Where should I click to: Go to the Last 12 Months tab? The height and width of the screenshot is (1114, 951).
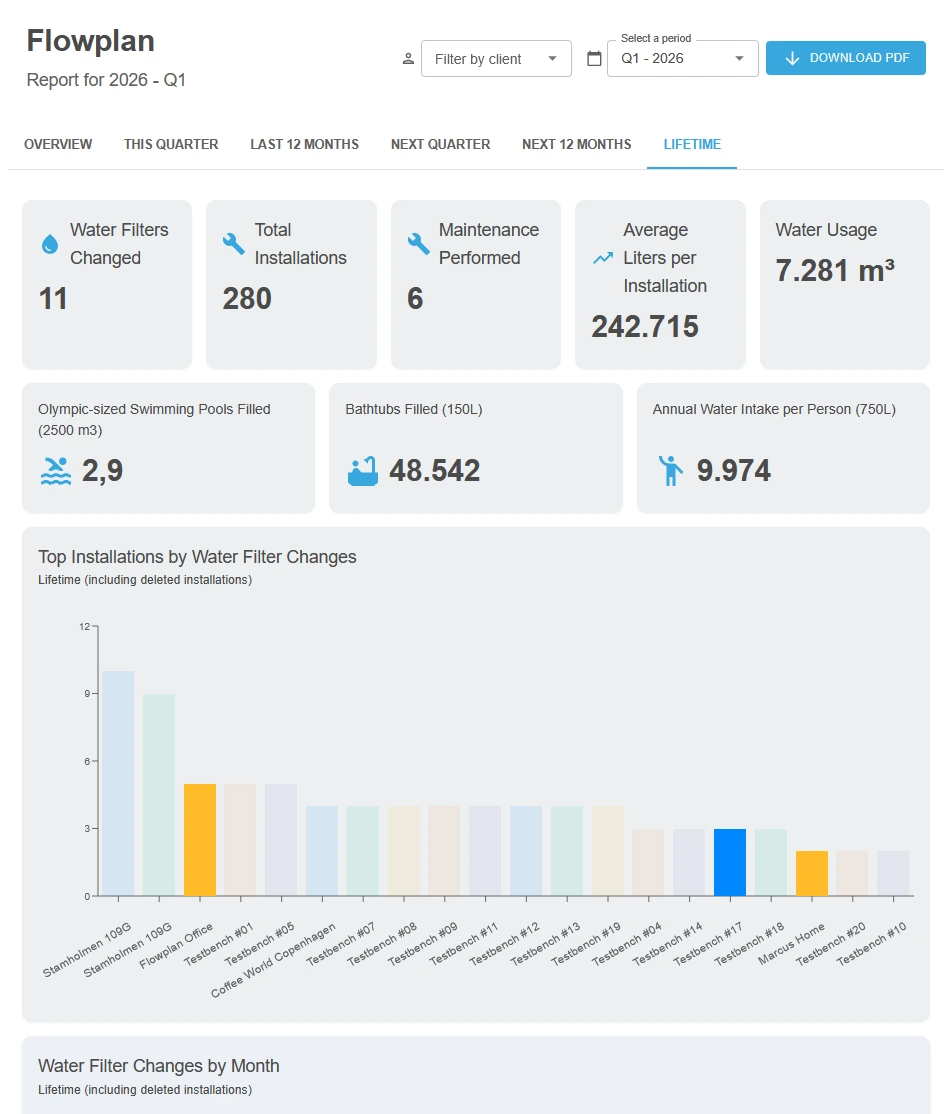(305, 144)
